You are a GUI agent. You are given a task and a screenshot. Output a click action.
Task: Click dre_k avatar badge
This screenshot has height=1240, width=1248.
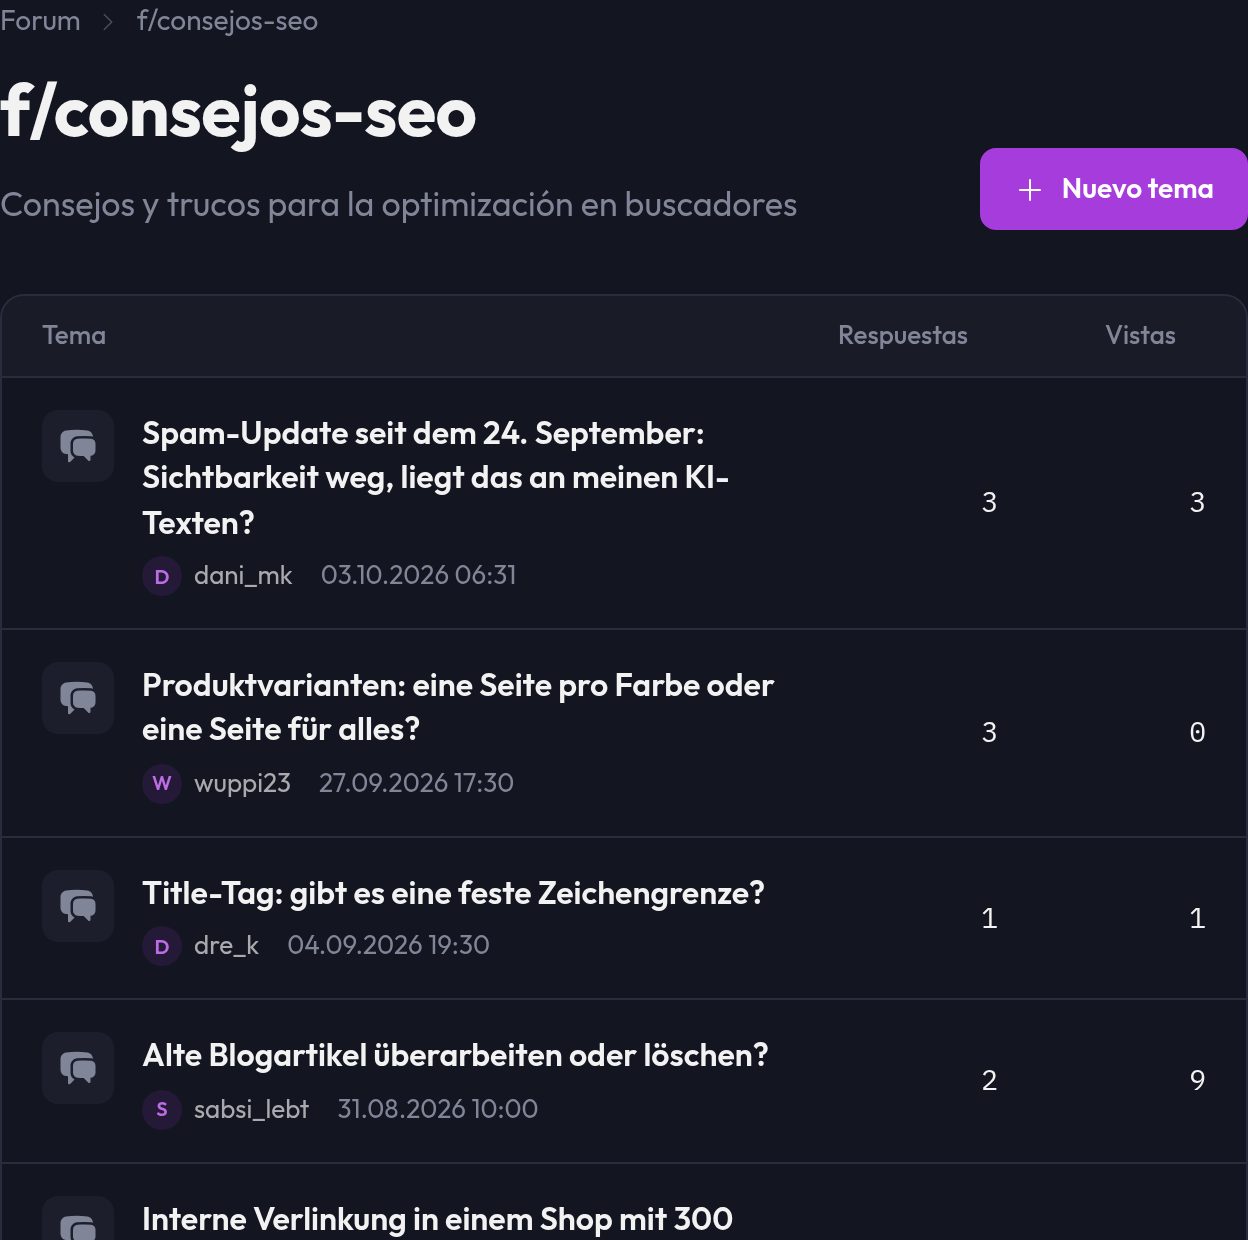point(162,946)
